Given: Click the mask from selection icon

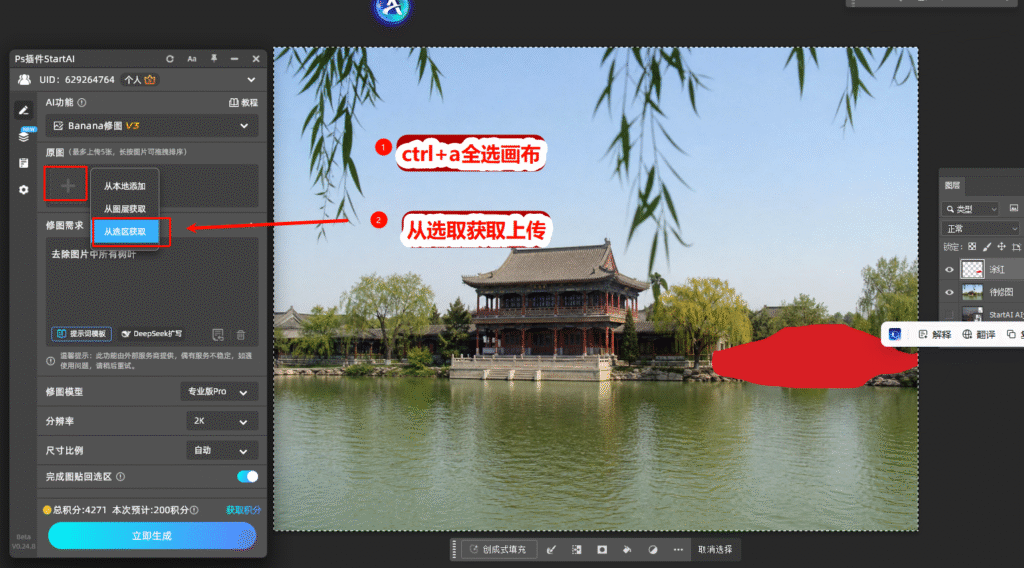Looking at the screenshot, I should click(602, 550).
